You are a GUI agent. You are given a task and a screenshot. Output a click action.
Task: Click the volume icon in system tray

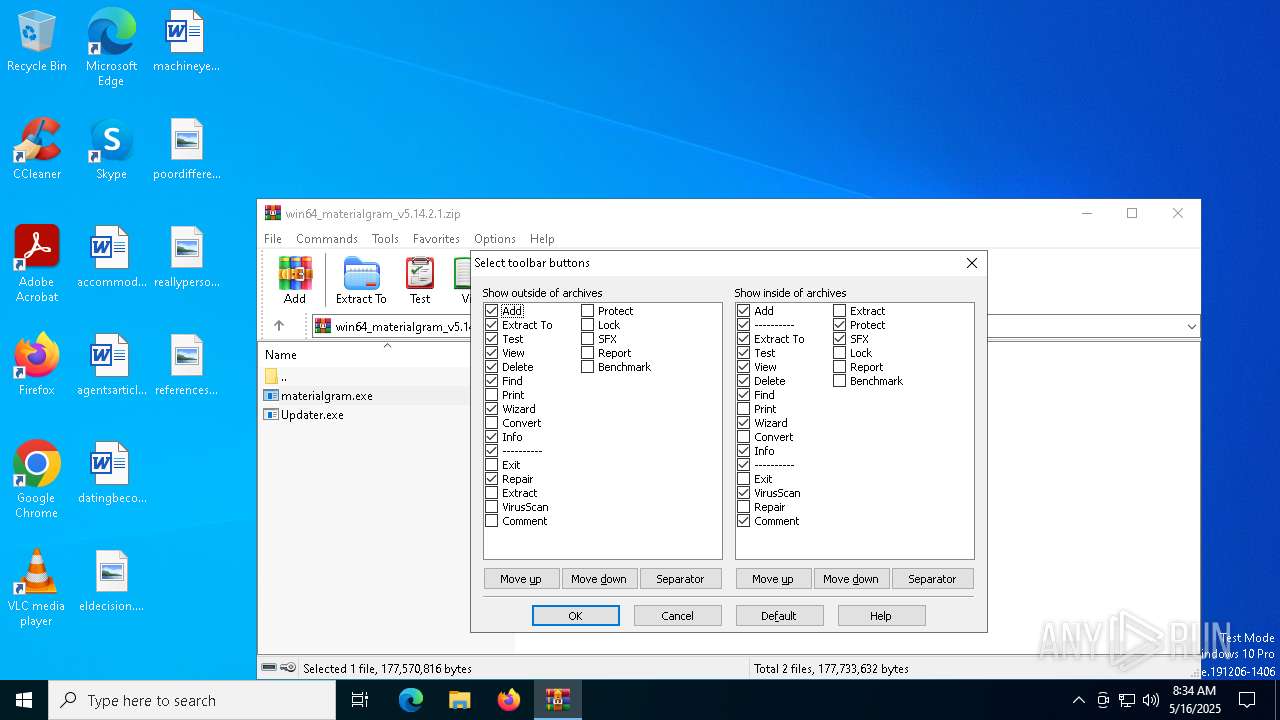point(1151,700)
